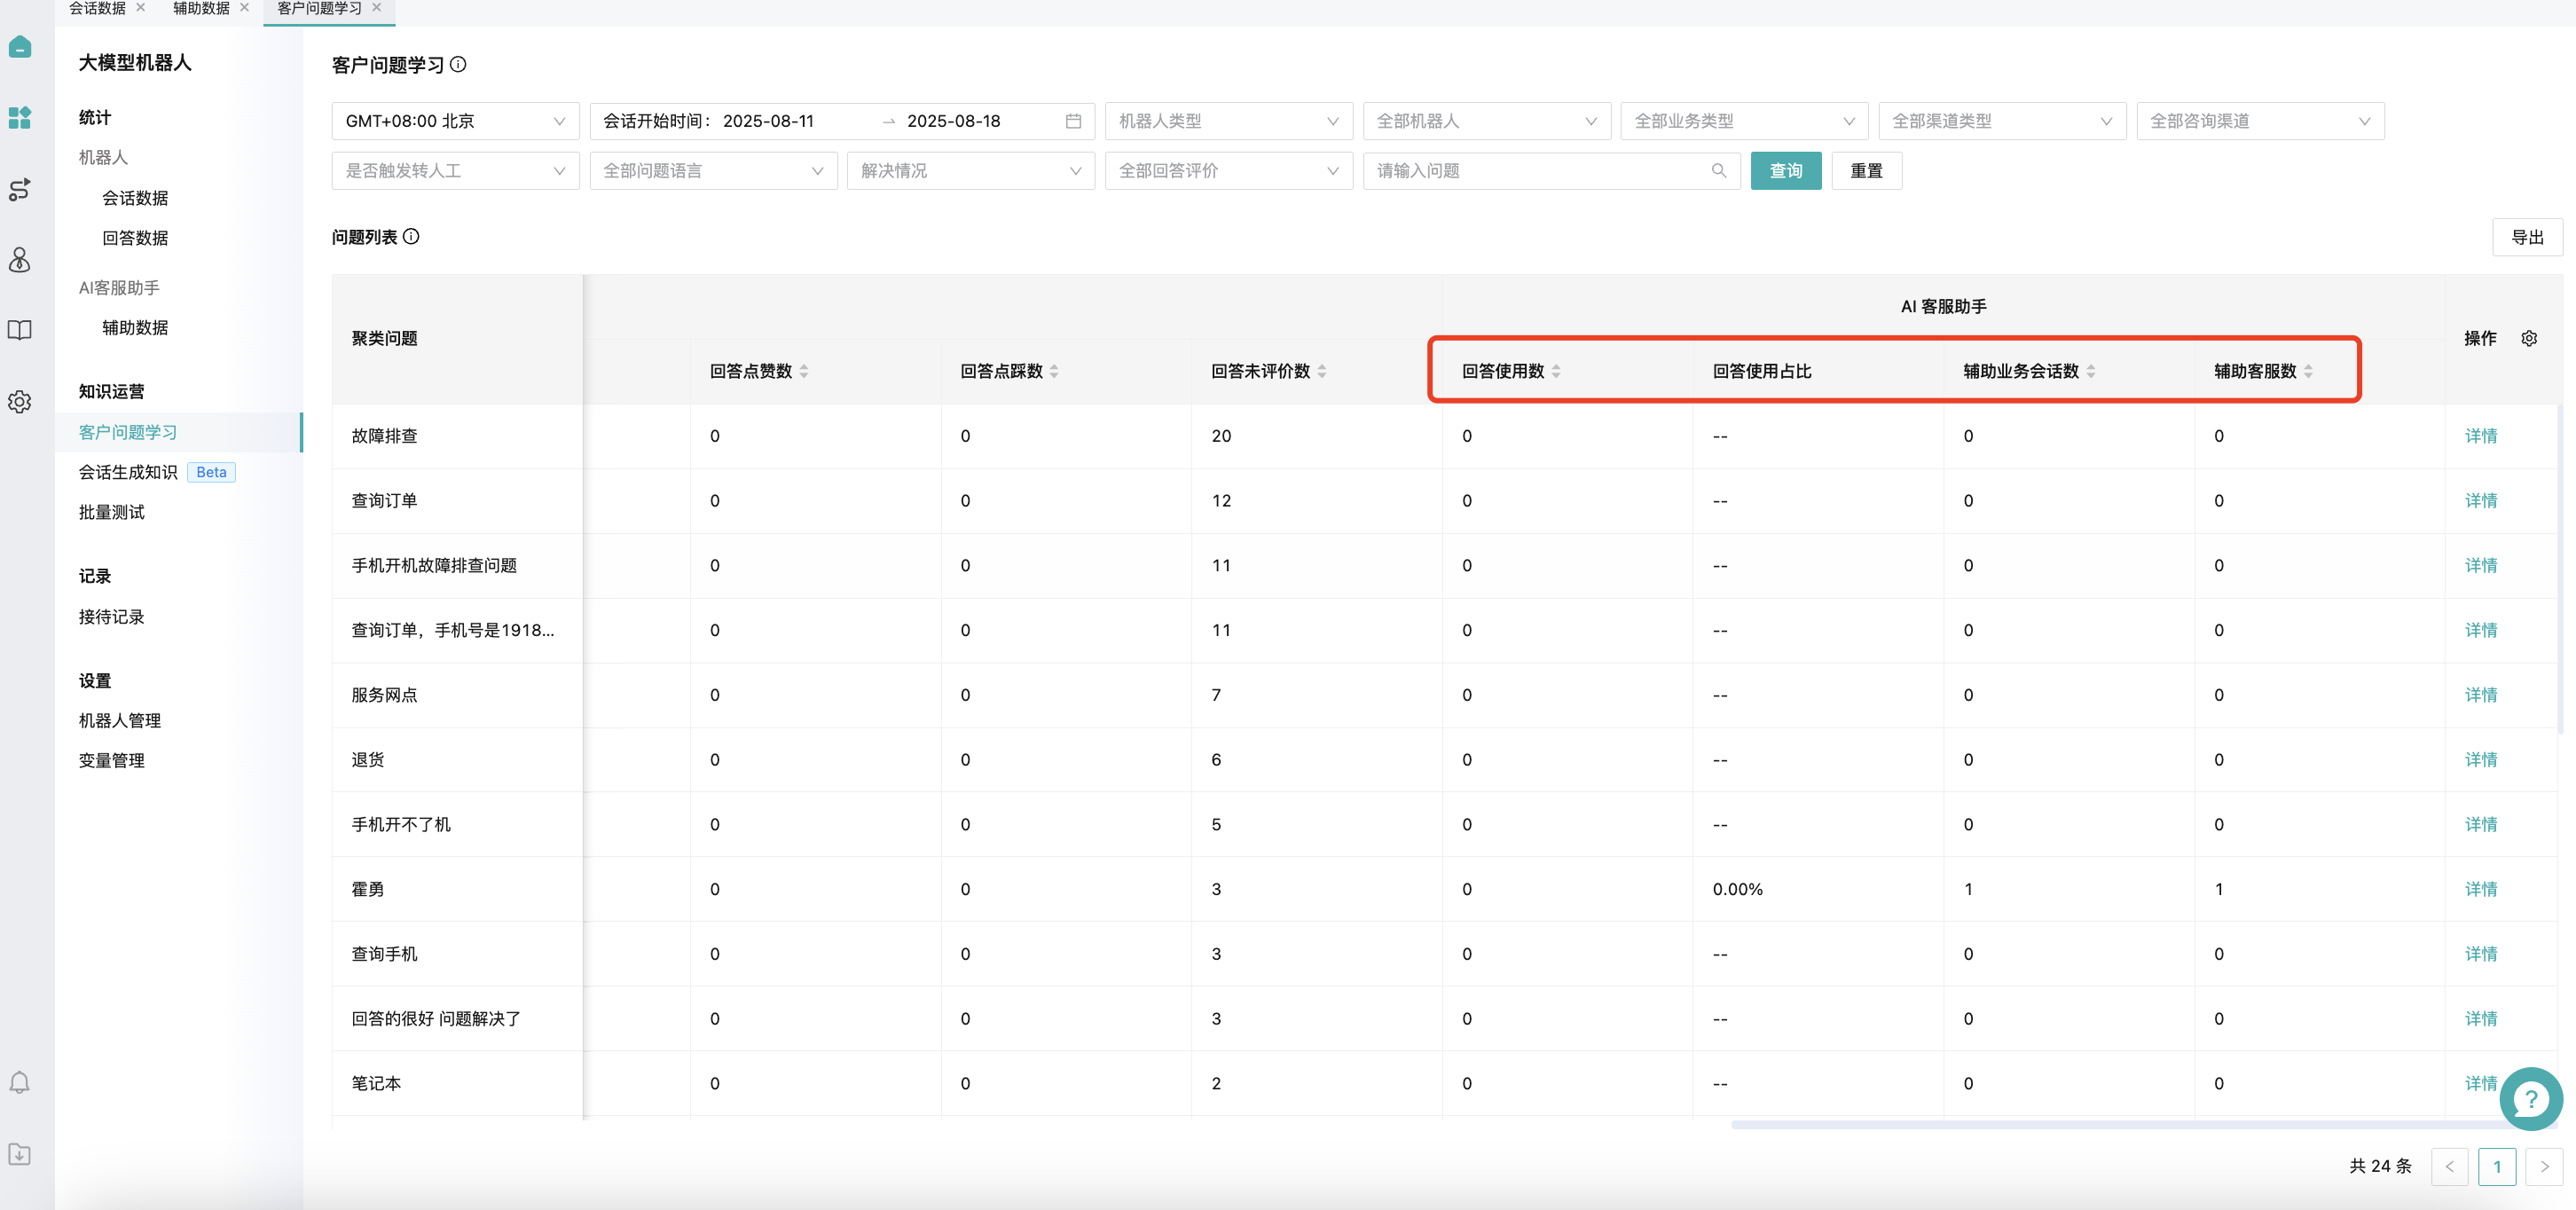Click the end date 2025-08-18 field

point(953,121)
